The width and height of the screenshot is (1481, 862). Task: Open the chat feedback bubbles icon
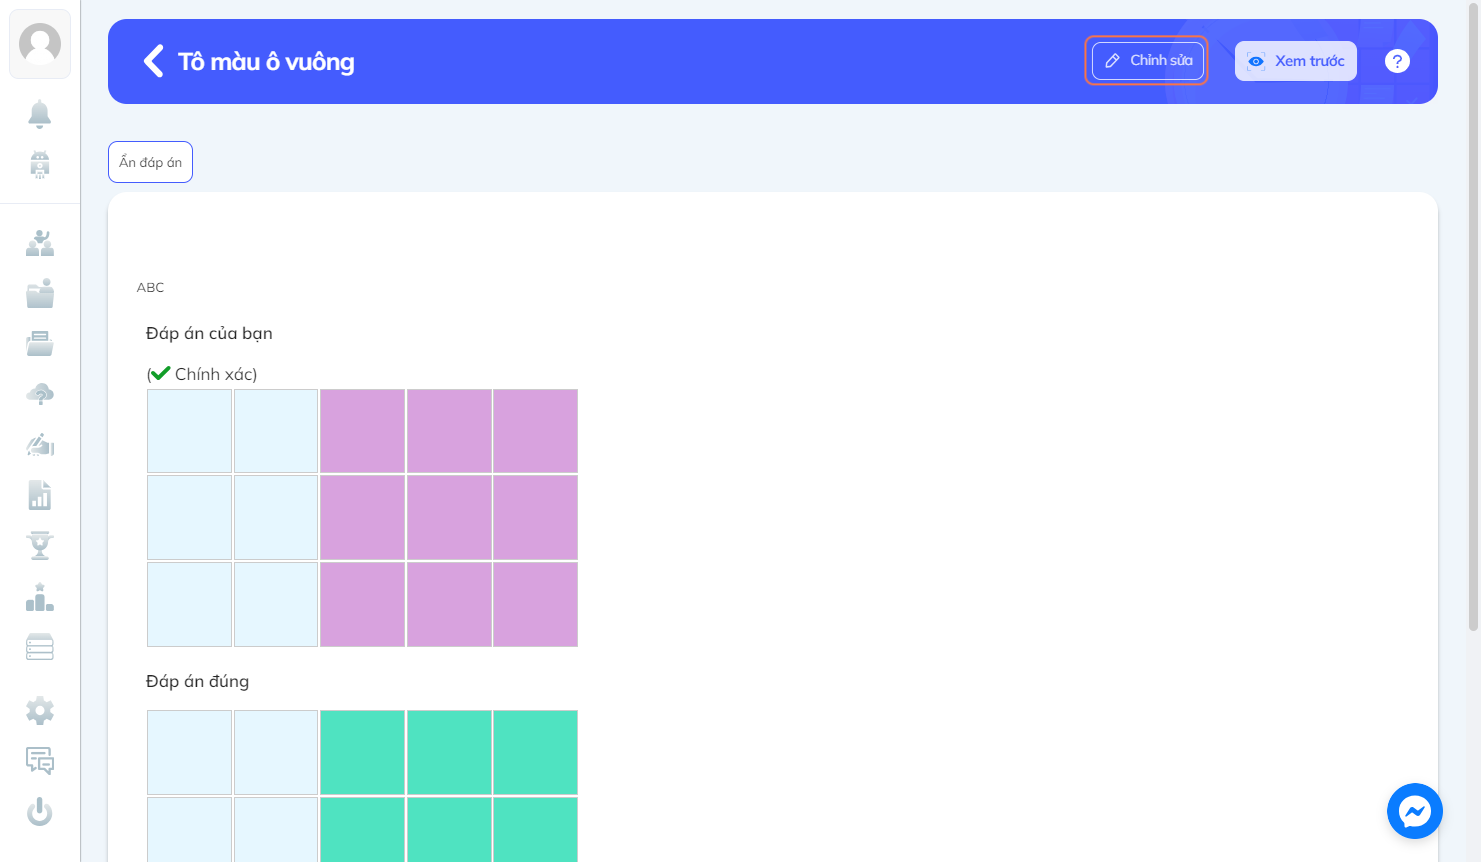tap(40, 761)
